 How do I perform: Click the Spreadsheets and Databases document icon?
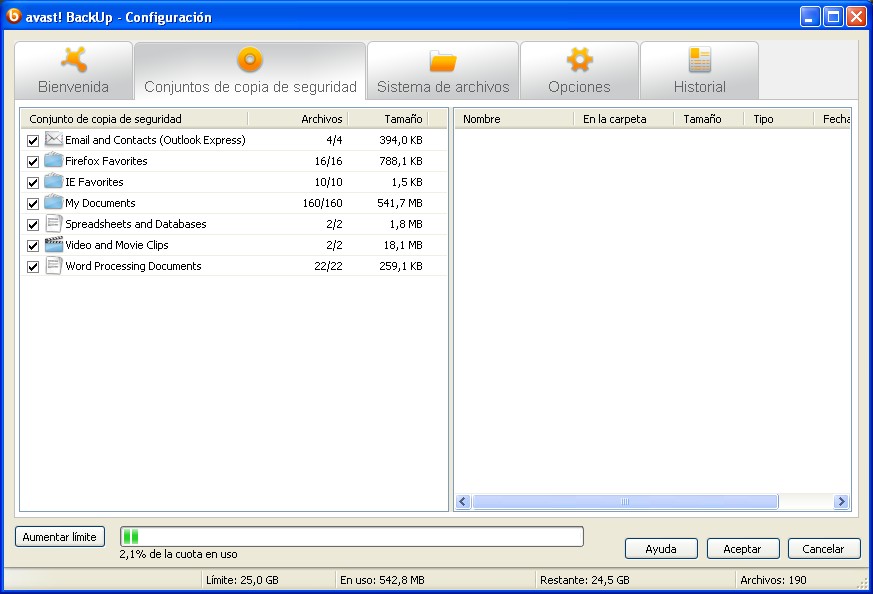(x=53, y=223)
